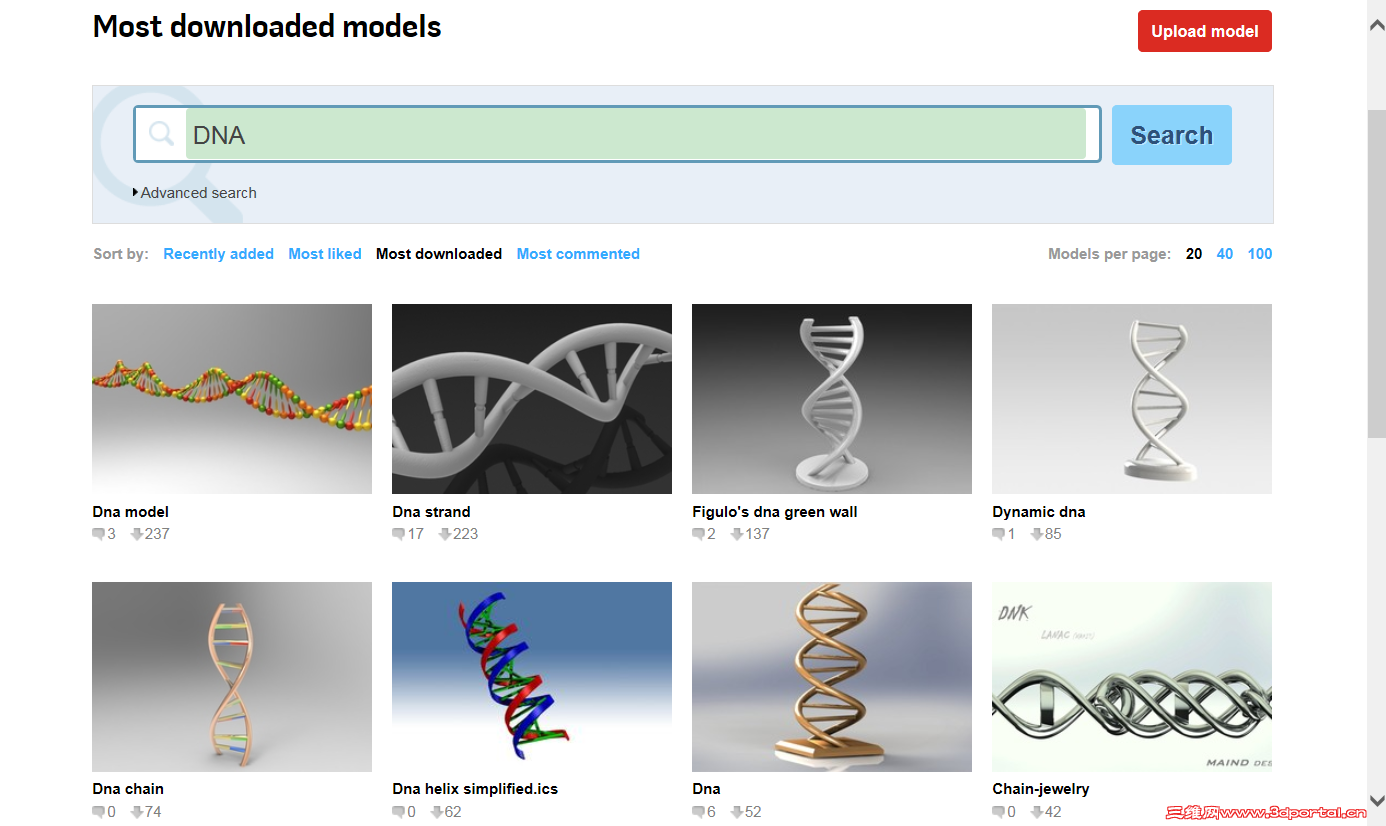The width and height of the screenshot is (1386, 826).
Task: Click download icon under Dynamic dna
Action: [x=1037, y=534]
